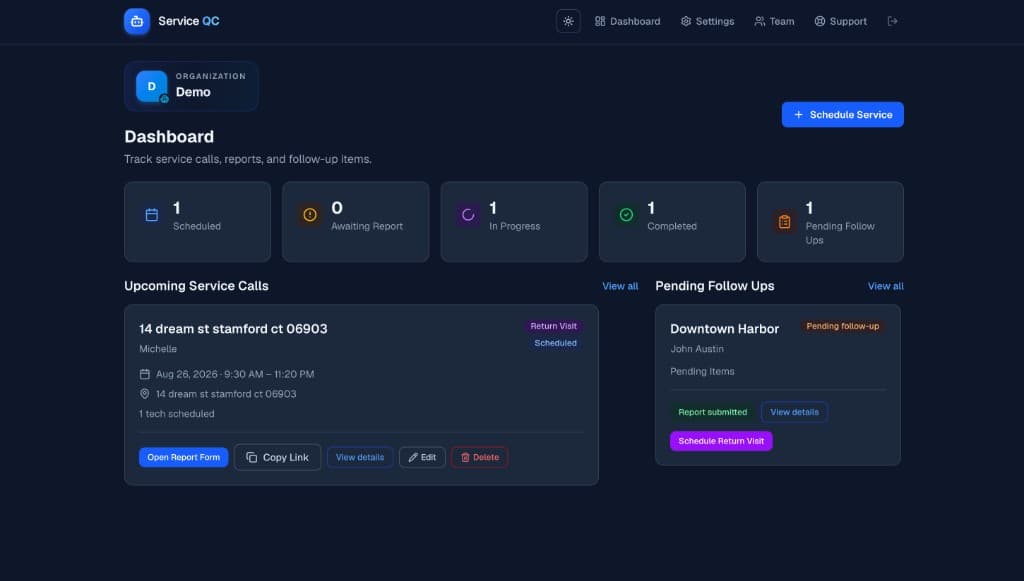Click the John Austin name

pos(697,349)
